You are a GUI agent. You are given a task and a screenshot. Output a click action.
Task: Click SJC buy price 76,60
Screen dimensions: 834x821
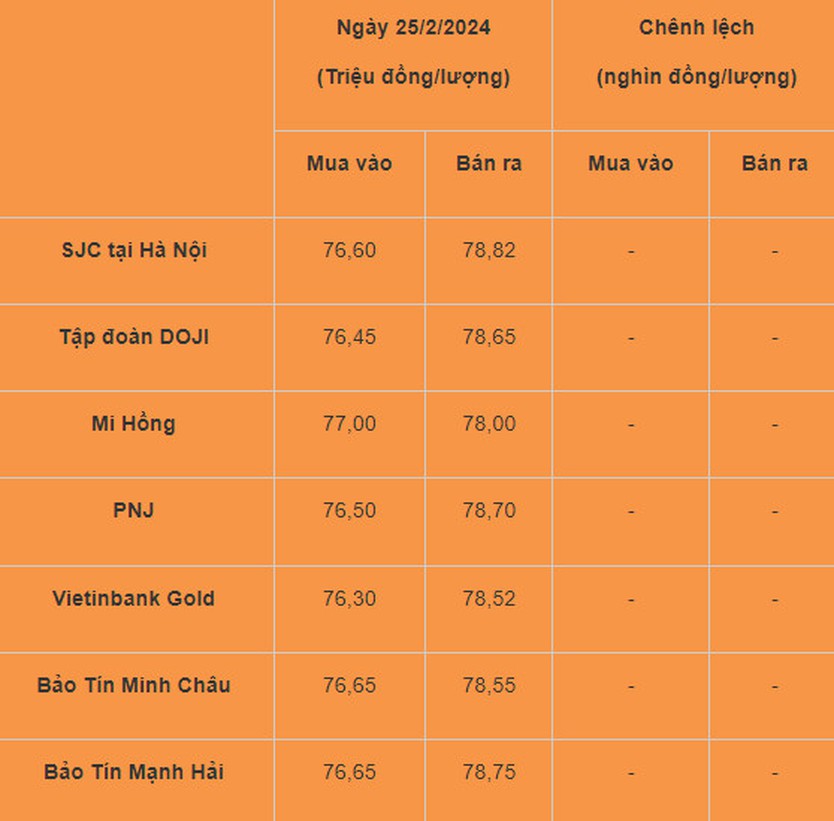point(349,250)
